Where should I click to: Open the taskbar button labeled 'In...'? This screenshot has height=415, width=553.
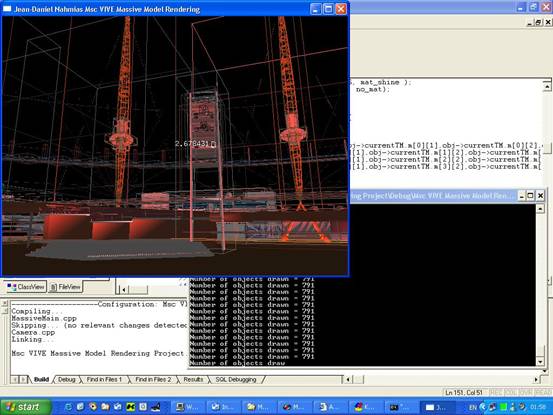pyautogui.click(x=223, y=407)
